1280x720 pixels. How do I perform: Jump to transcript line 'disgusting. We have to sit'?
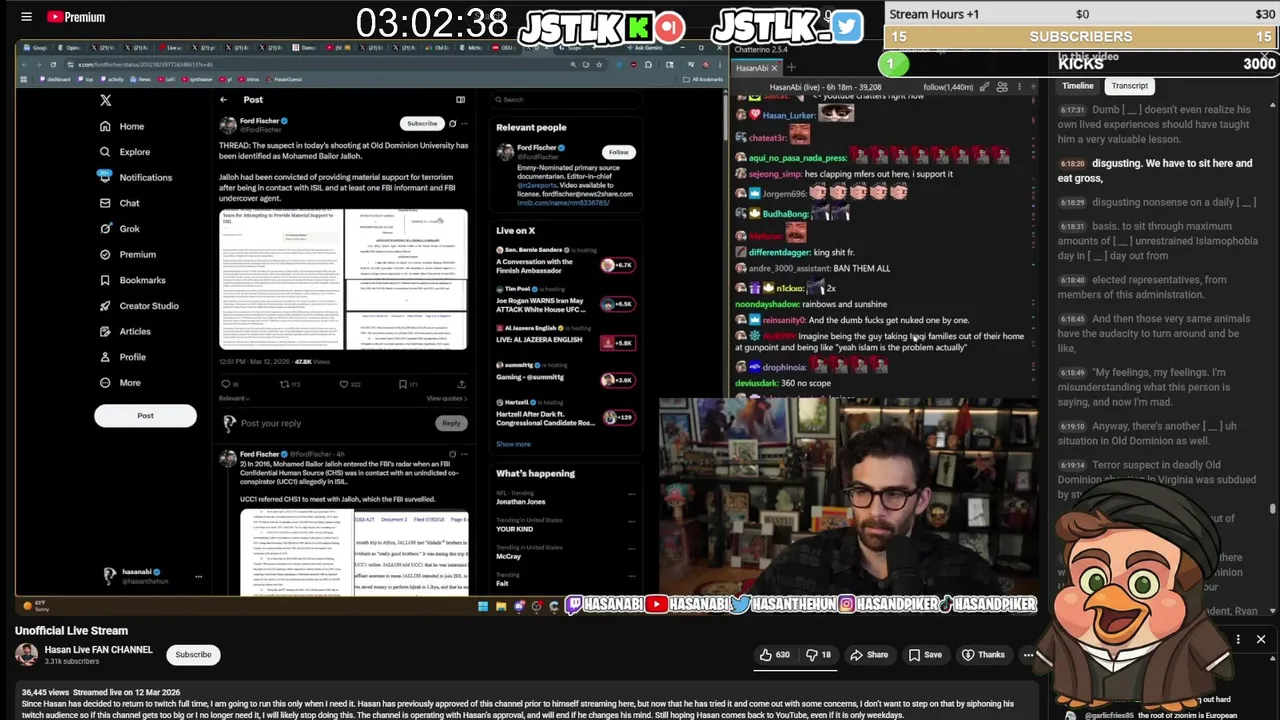pyautogui.click(x=1155, y=170)
